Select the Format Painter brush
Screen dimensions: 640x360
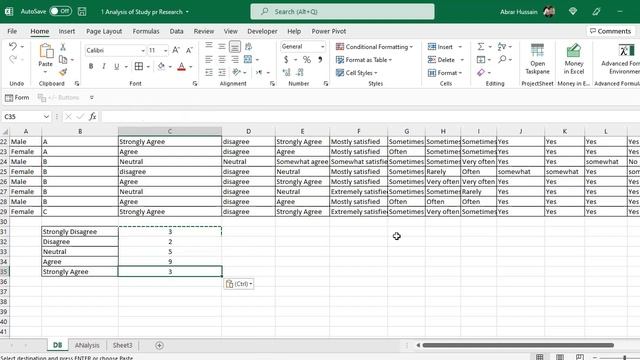[x=63, y=72]
